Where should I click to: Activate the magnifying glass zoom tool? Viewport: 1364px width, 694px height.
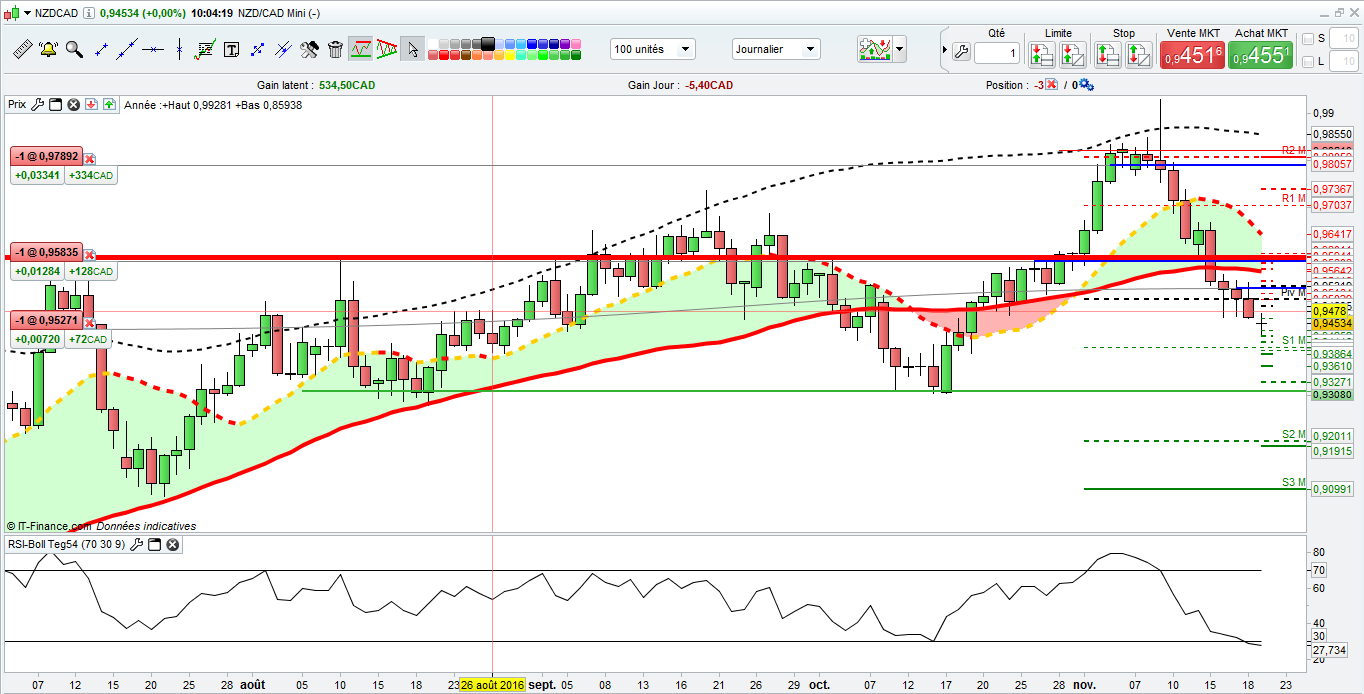click(x=74, y=49)
